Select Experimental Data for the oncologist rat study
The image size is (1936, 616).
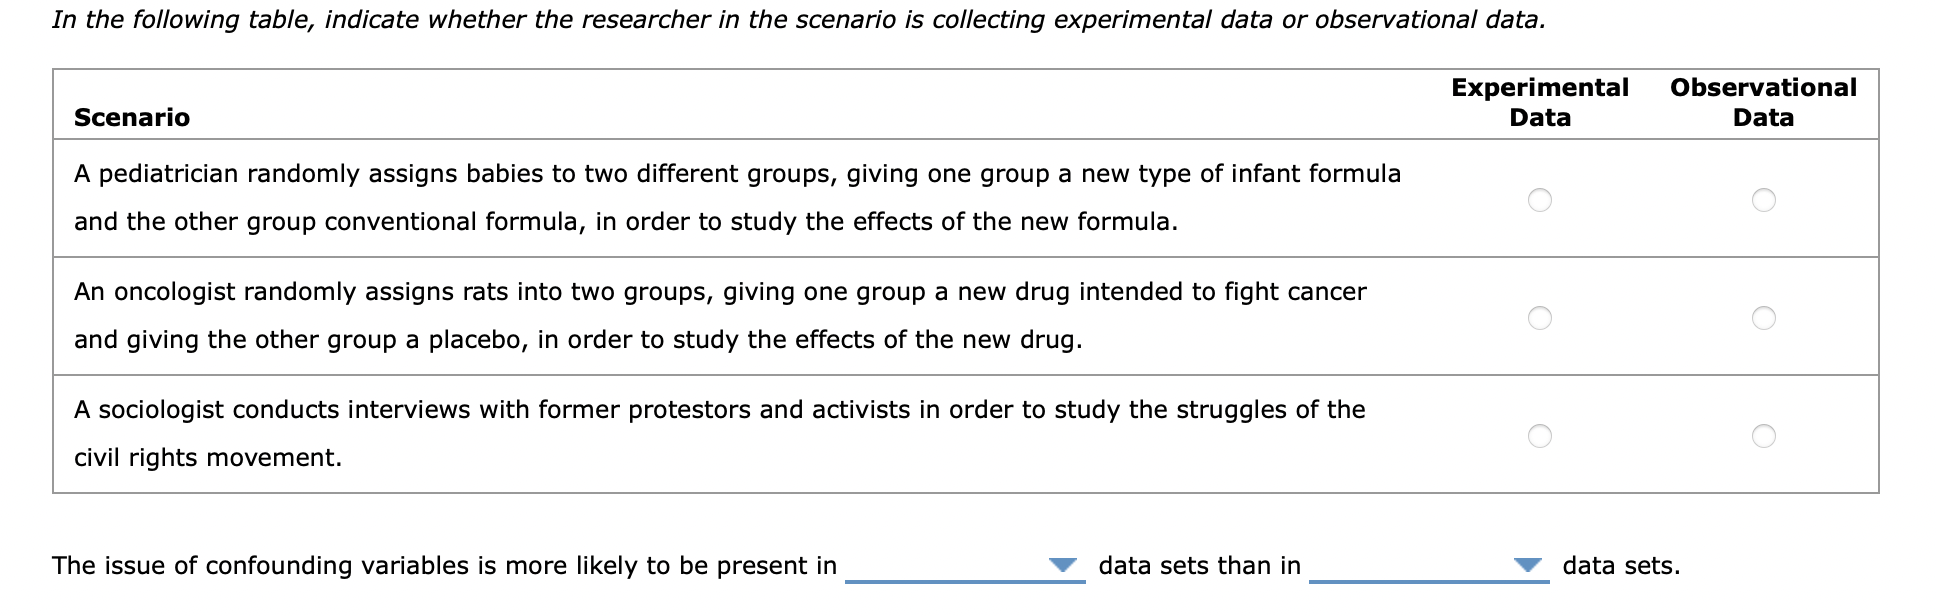click(1540, 318)
